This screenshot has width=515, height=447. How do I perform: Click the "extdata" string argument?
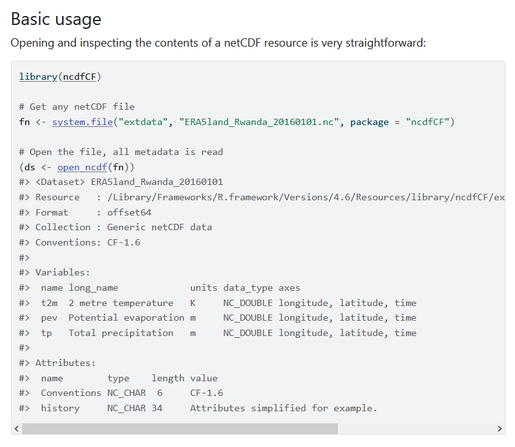click(x=143, y=122)
